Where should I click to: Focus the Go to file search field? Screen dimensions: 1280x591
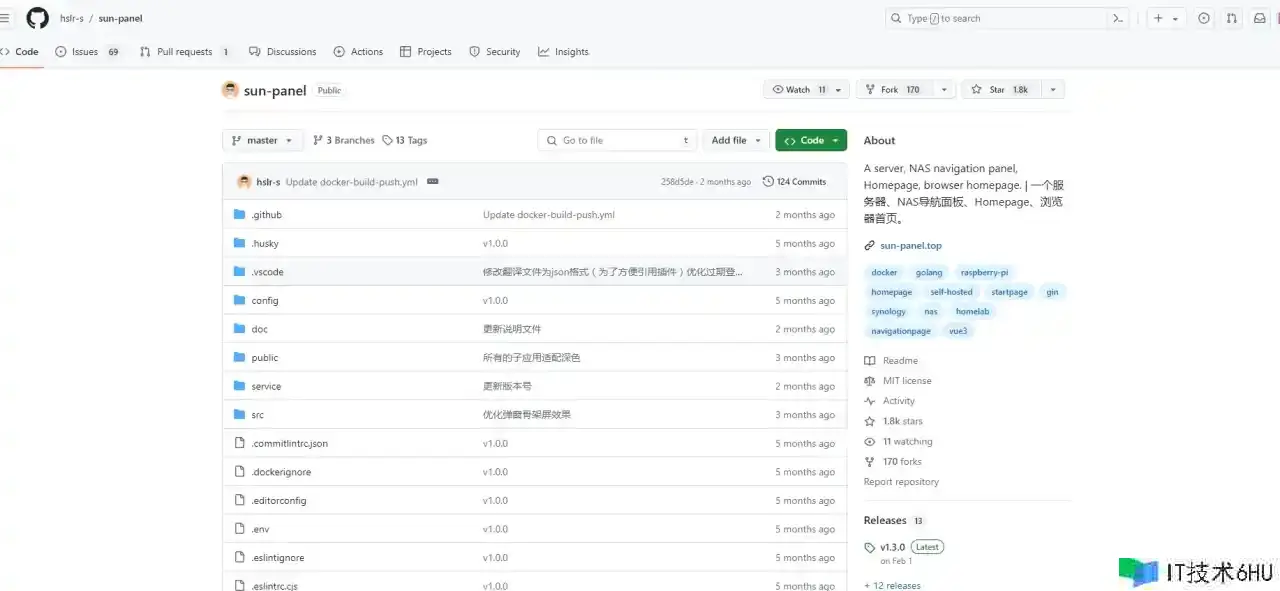click(618, 141)
